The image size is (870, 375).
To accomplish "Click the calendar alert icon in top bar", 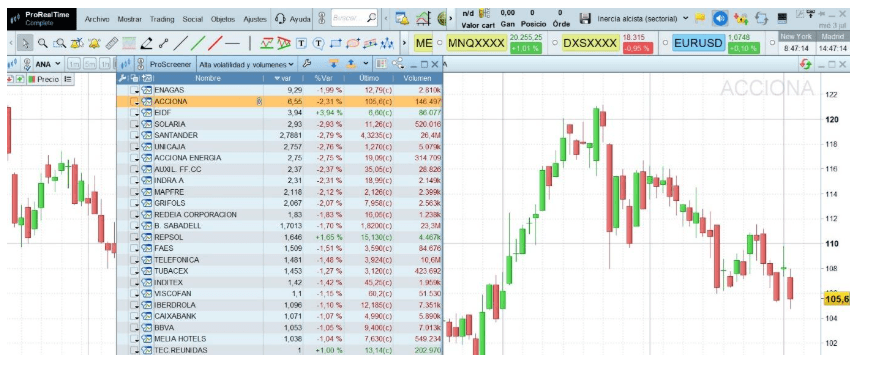I will (402, 19).
